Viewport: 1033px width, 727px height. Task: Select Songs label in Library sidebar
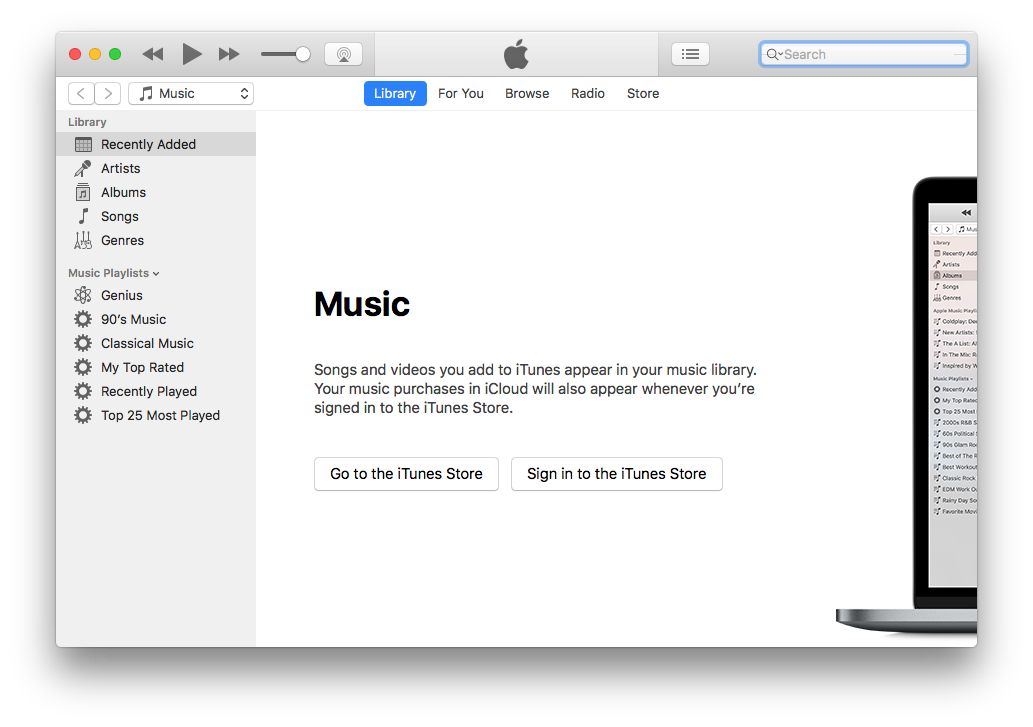click(x=119, y=217)
